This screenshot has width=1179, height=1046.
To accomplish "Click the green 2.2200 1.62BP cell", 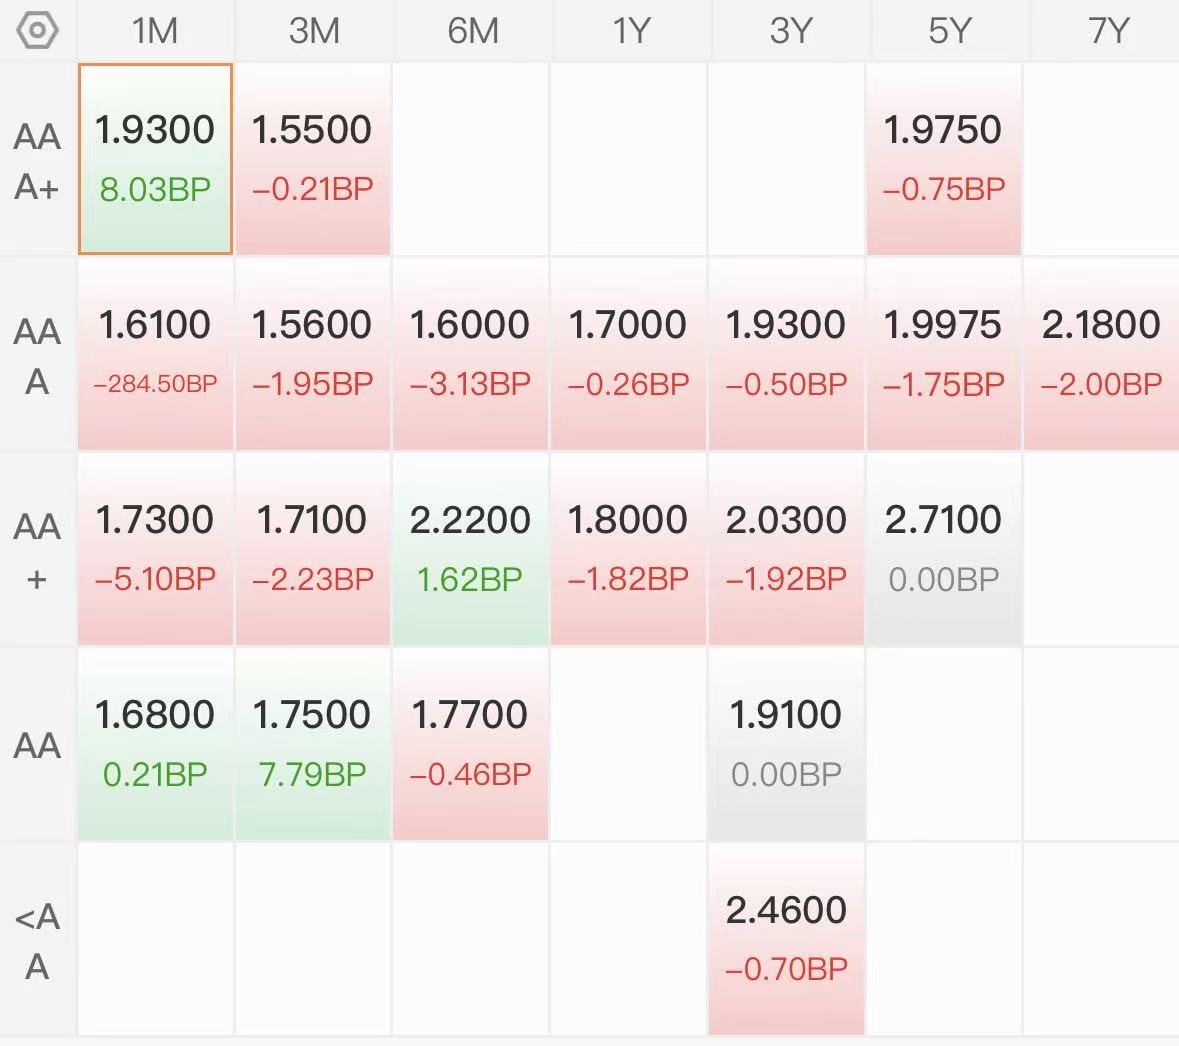I will coord(470,549).
